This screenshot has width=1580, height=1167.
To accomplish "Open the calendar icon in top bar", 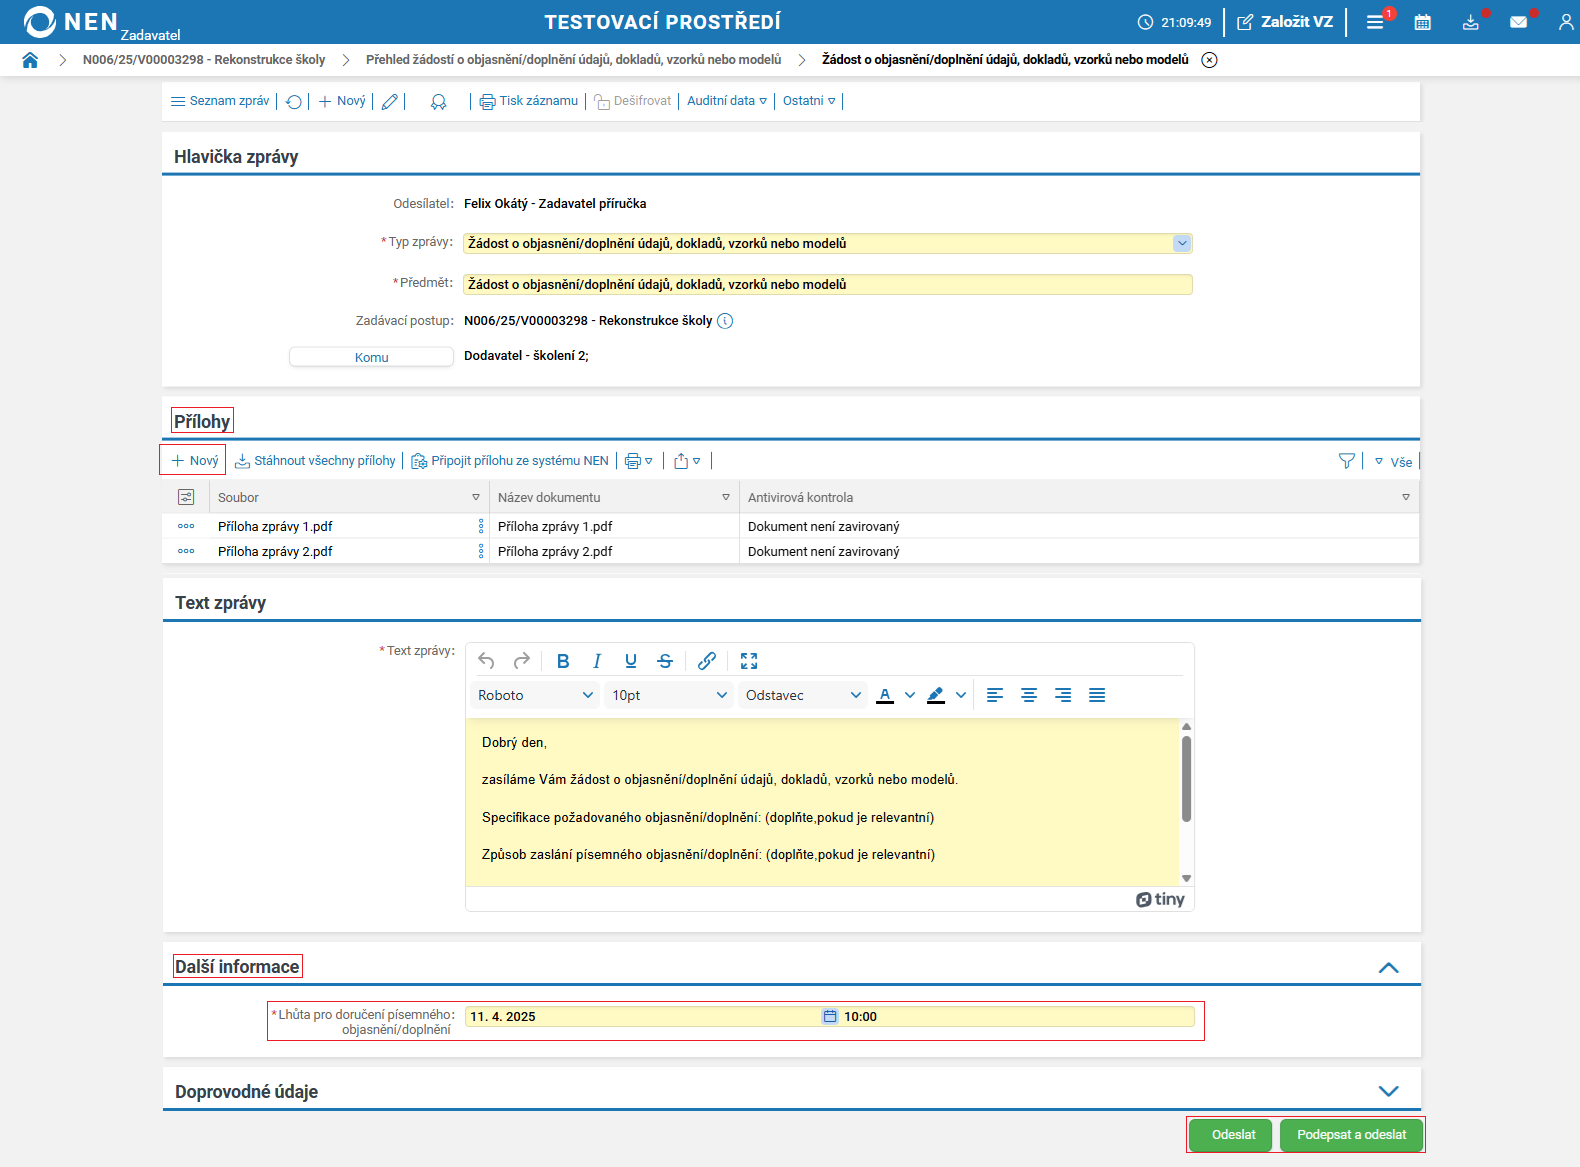I will pyautogui.click(x=1422, y=22).
